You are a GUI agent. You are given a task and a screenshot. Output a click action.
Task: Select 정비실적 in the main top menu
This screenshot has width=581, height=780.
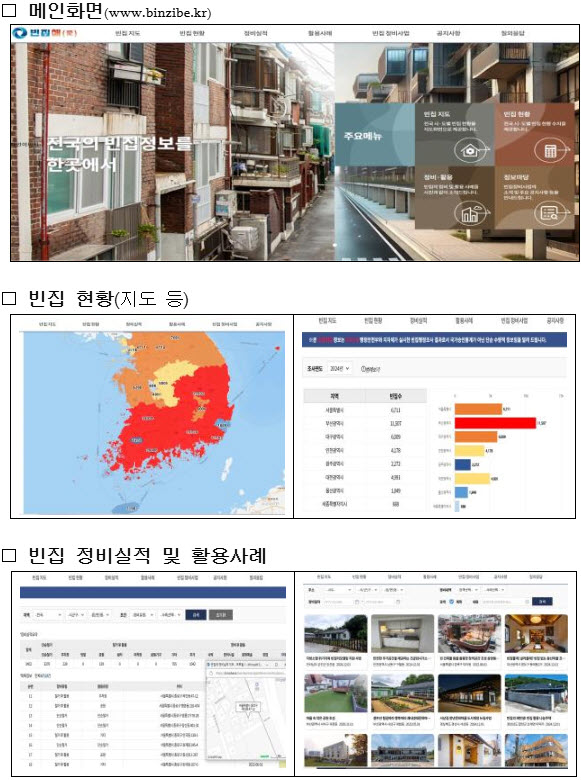pyautogui.click(x=255, y=33)
